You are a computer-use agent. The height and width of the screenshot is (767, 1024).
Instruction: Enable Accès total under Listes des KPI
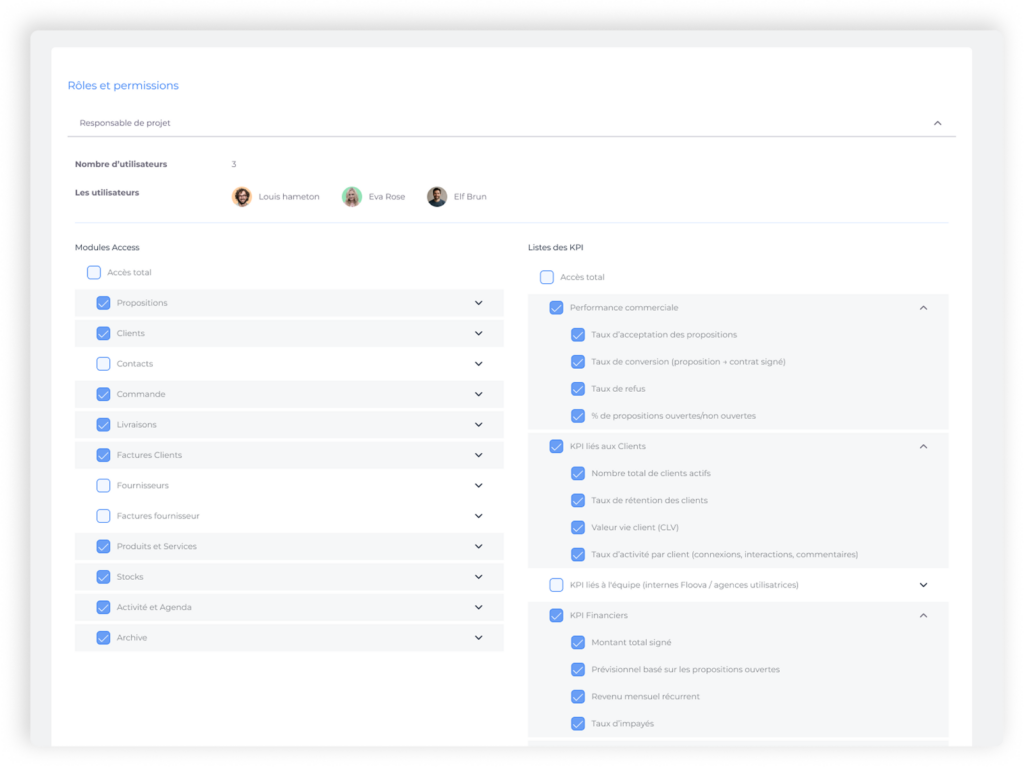(x=547, y=277)
